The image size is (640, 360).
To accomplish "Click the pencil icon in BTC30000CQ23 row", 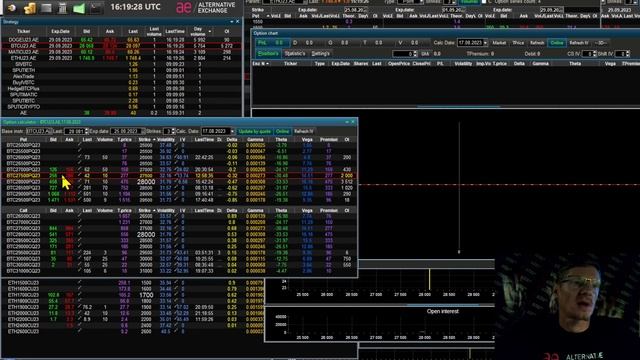I will 80,259.
